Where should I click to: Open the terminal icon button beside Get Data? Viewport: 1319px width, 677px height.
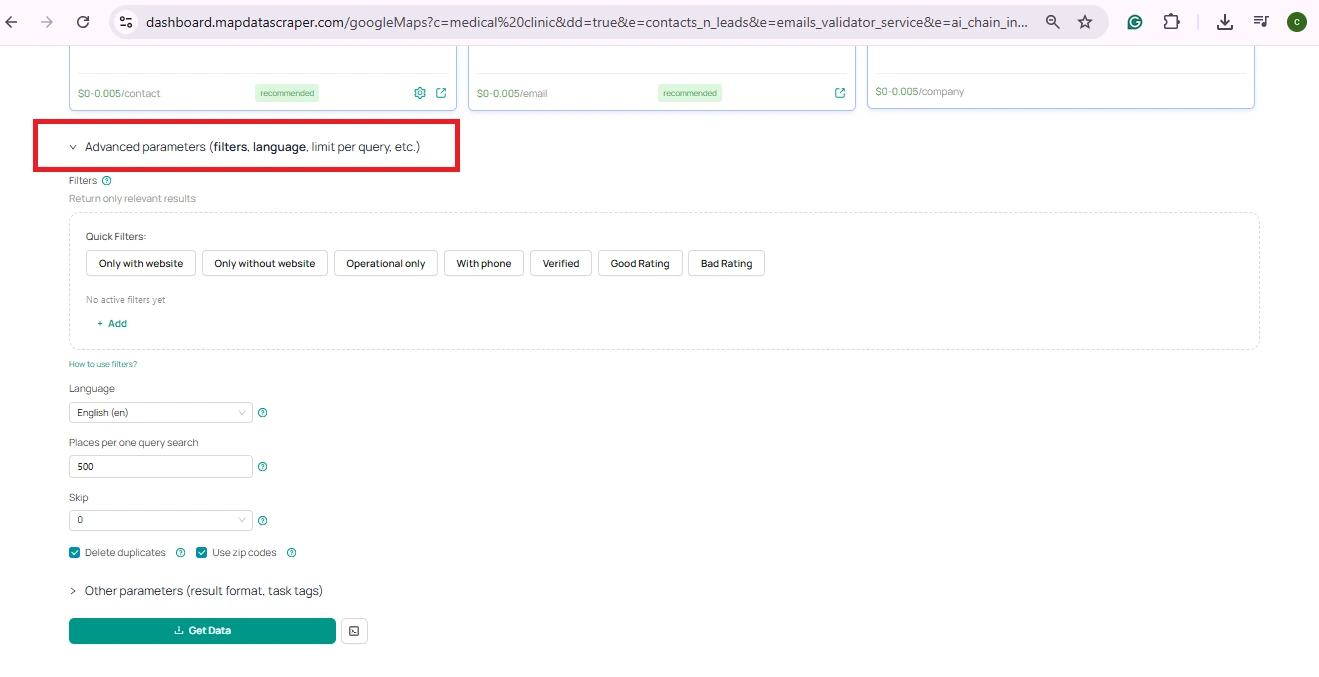(354, 631)
